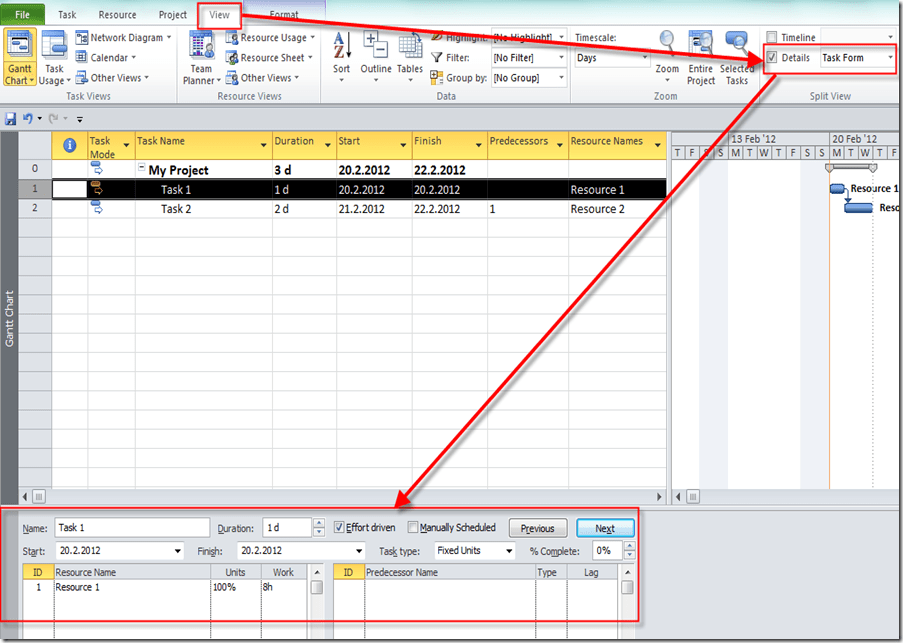This screenshot has width=903, height=643.
Task: Click the Name field containing Task 1
Action: coord(131,528)
